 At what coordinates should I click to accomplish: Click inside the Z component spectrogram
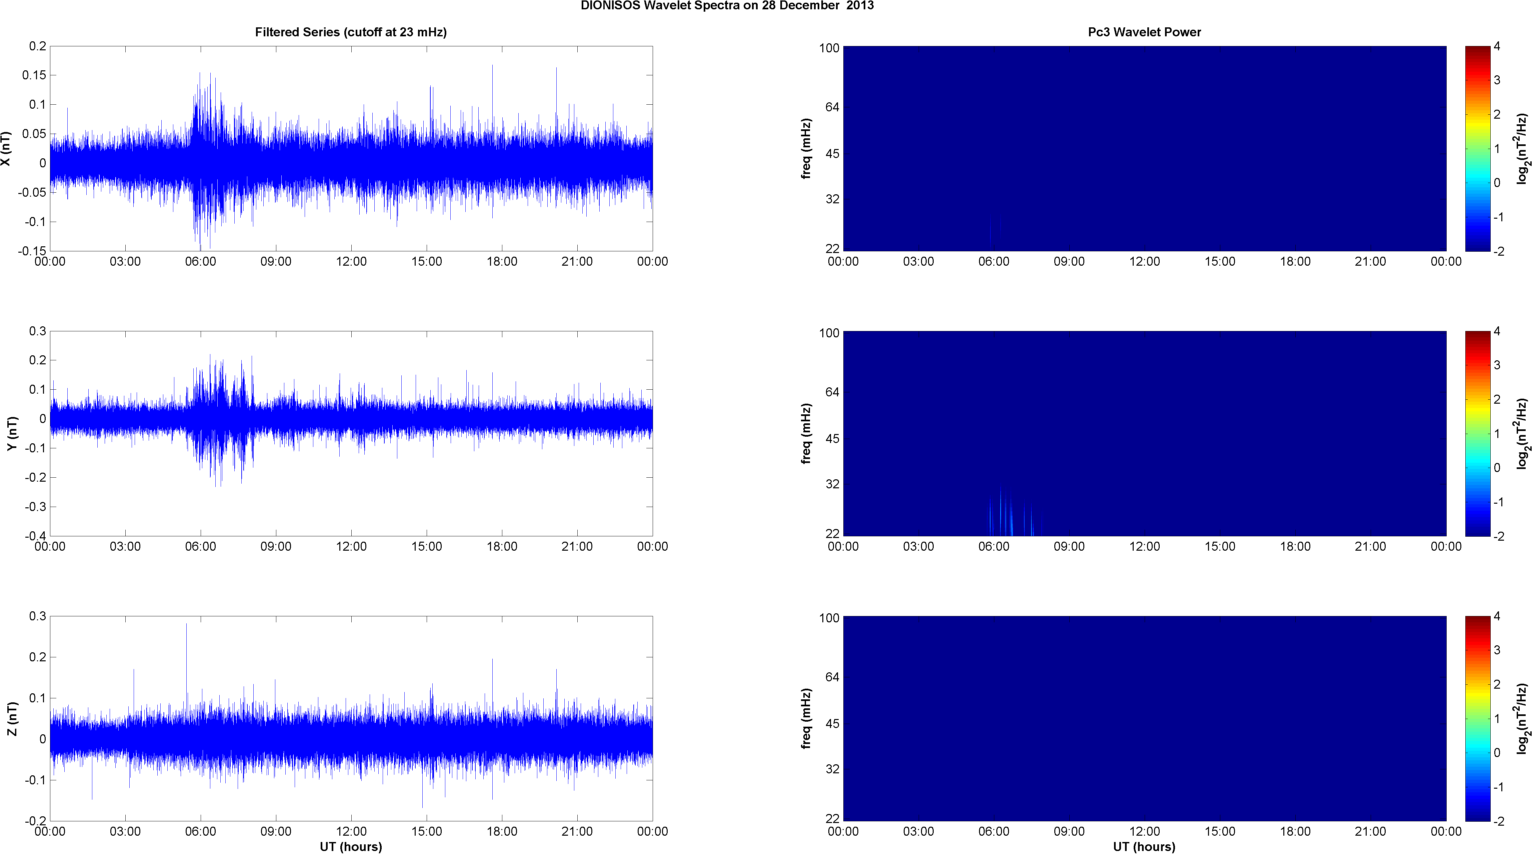click(1144, 718)
